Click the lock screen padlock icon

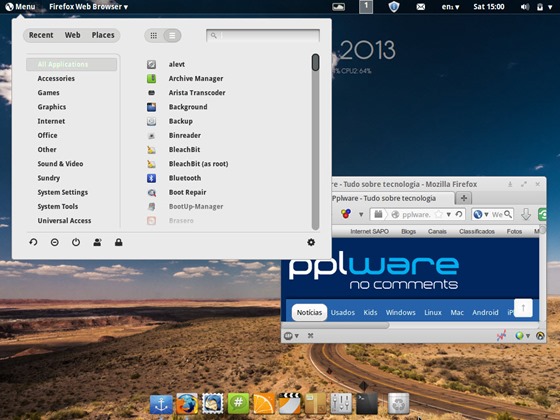[x=119, y=242]
